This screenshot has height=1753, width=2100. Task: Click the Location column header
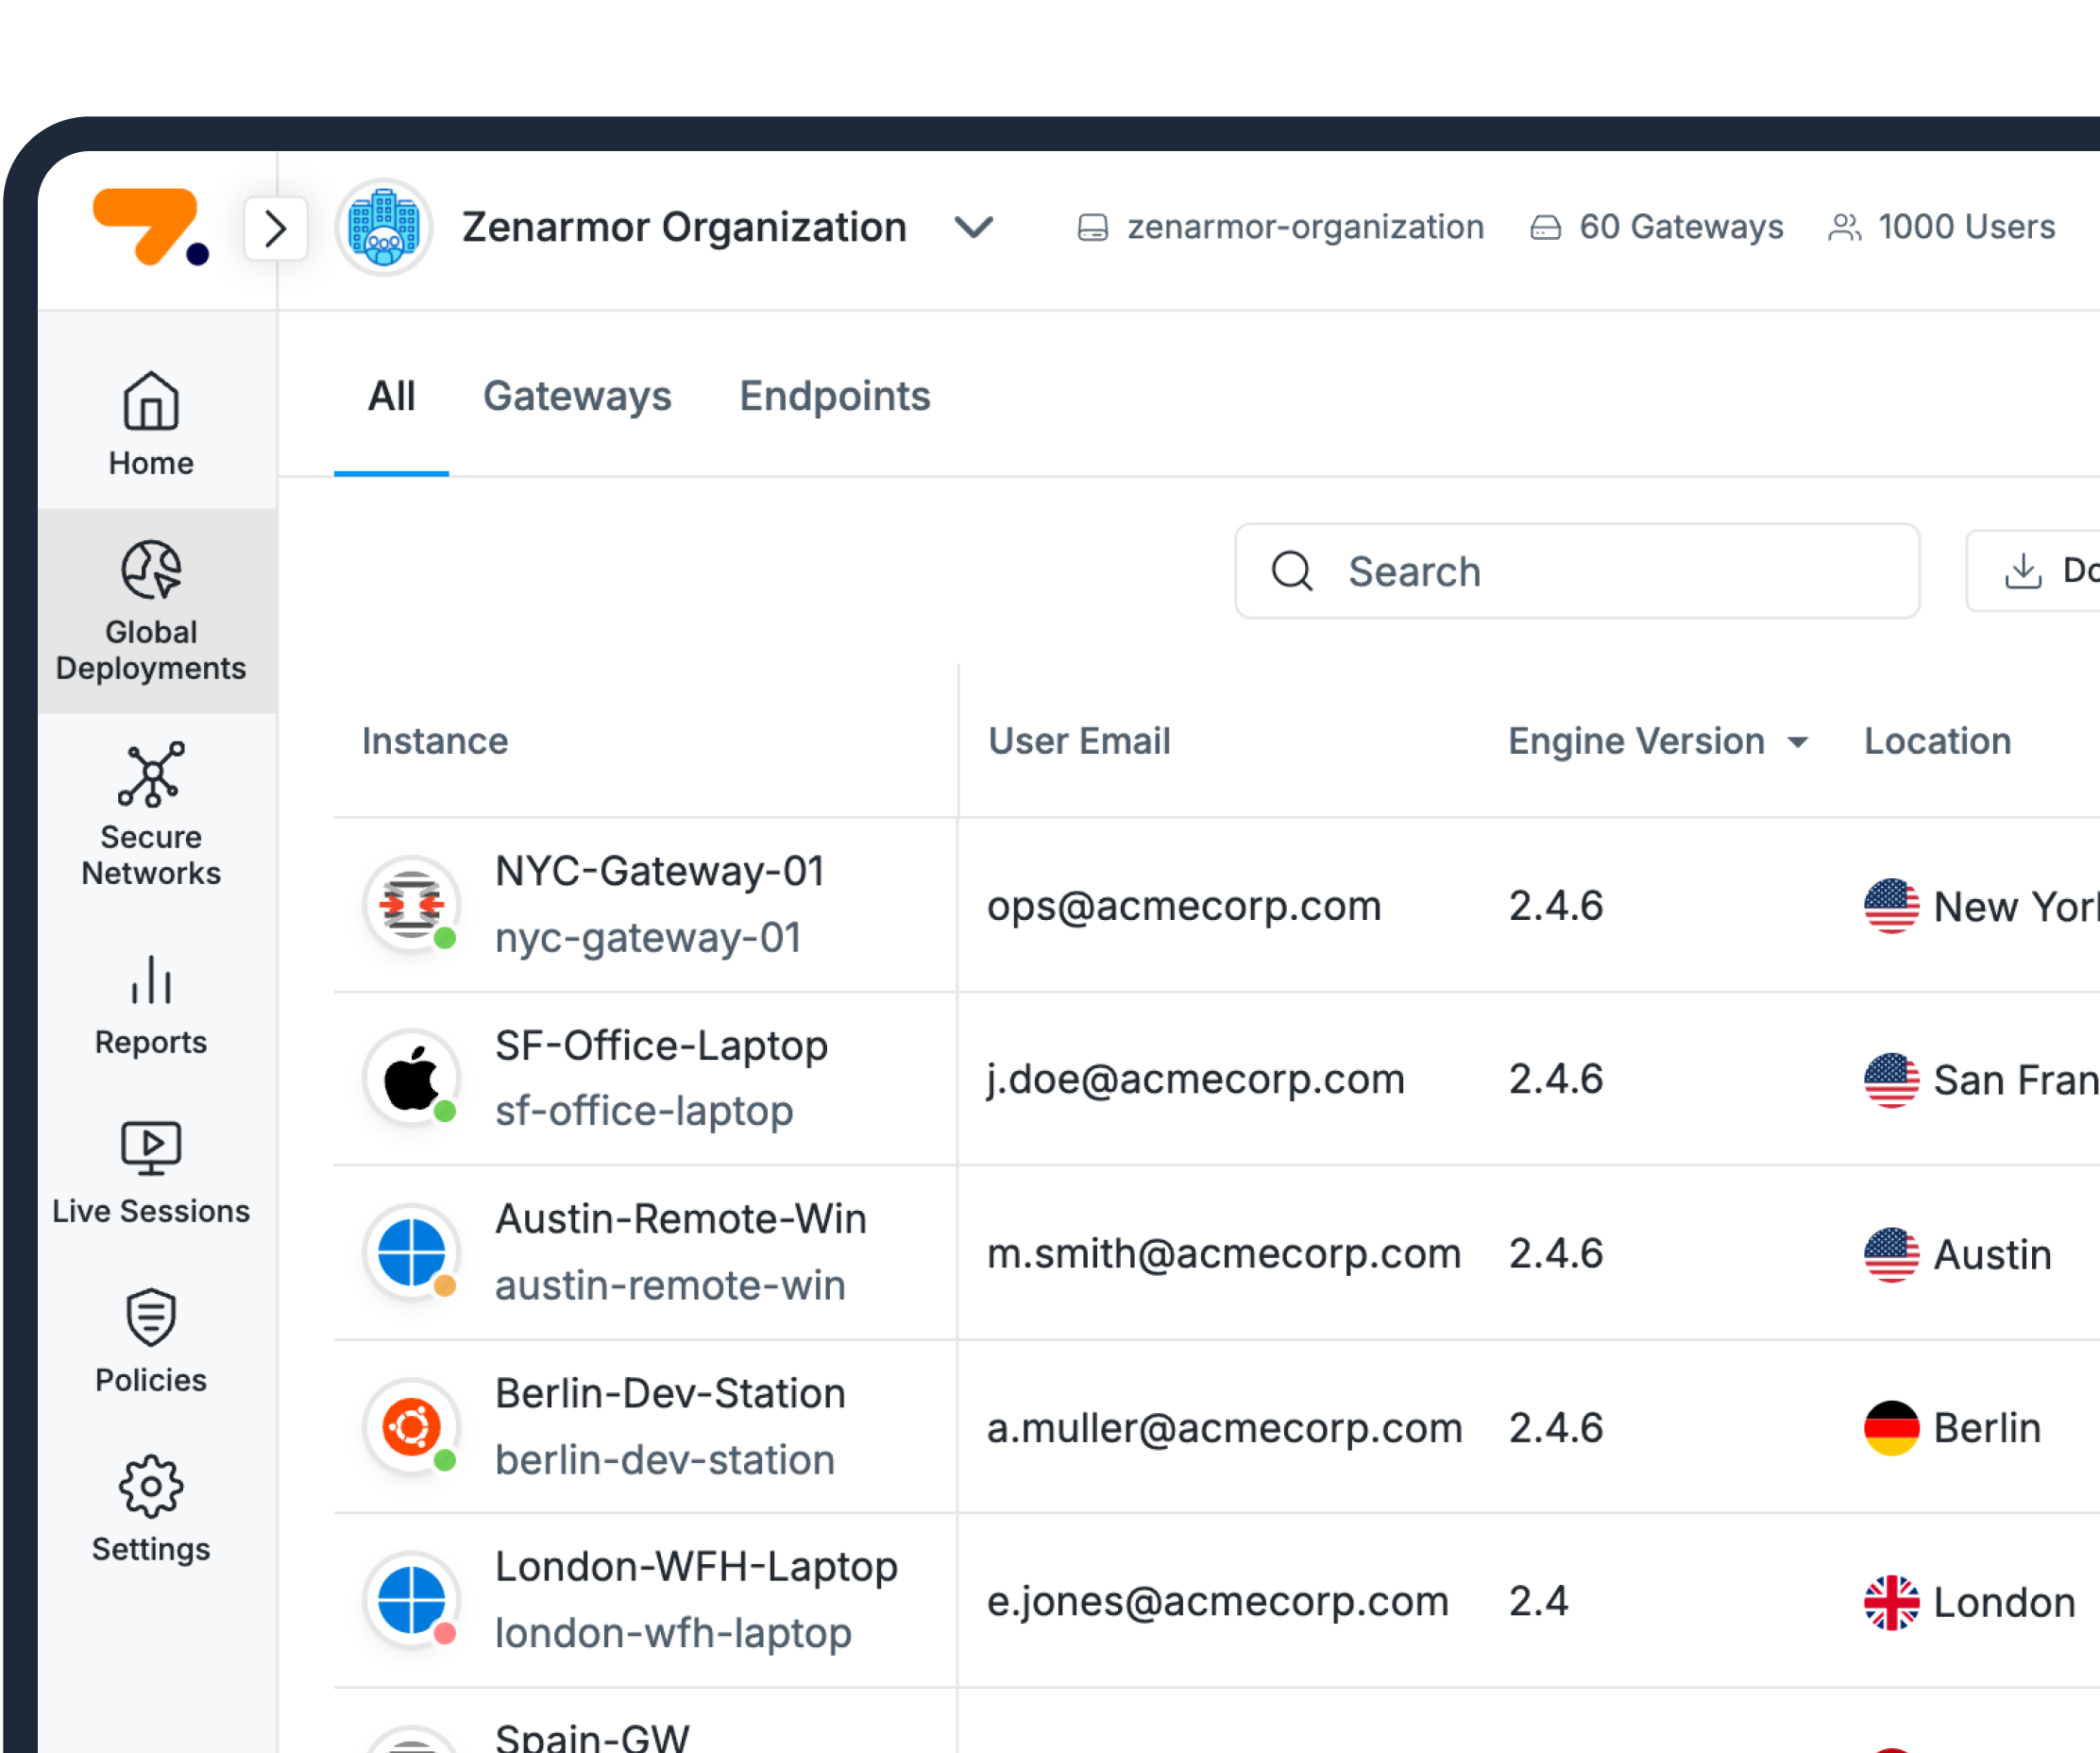(x=1937, y=741)
